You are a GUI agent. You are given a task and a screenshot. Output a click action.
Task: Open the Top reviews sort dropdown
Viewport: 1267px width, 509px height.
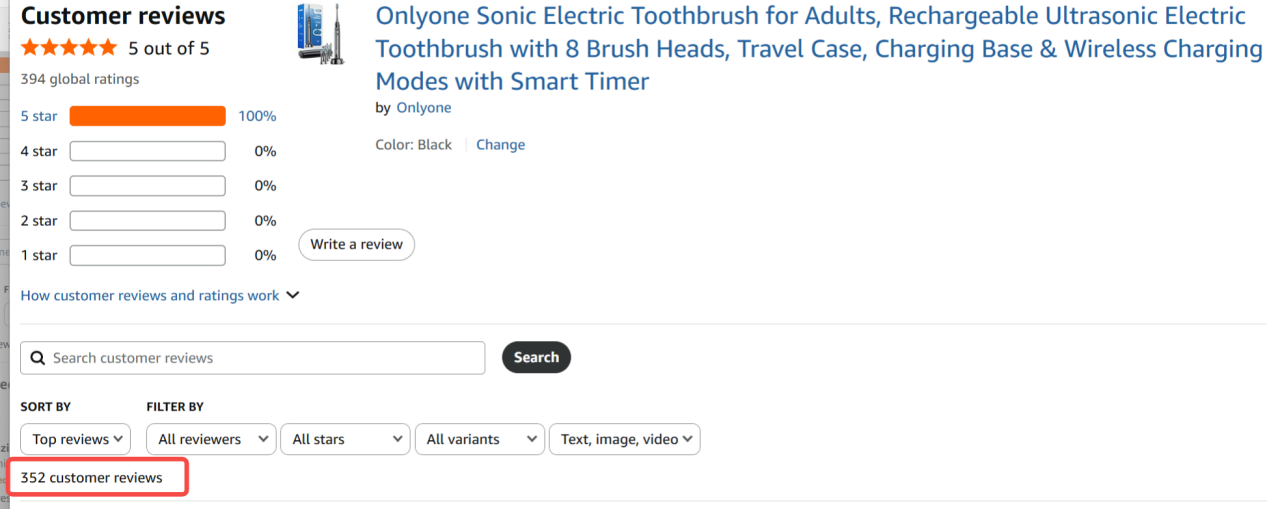(x=76, y=439)
